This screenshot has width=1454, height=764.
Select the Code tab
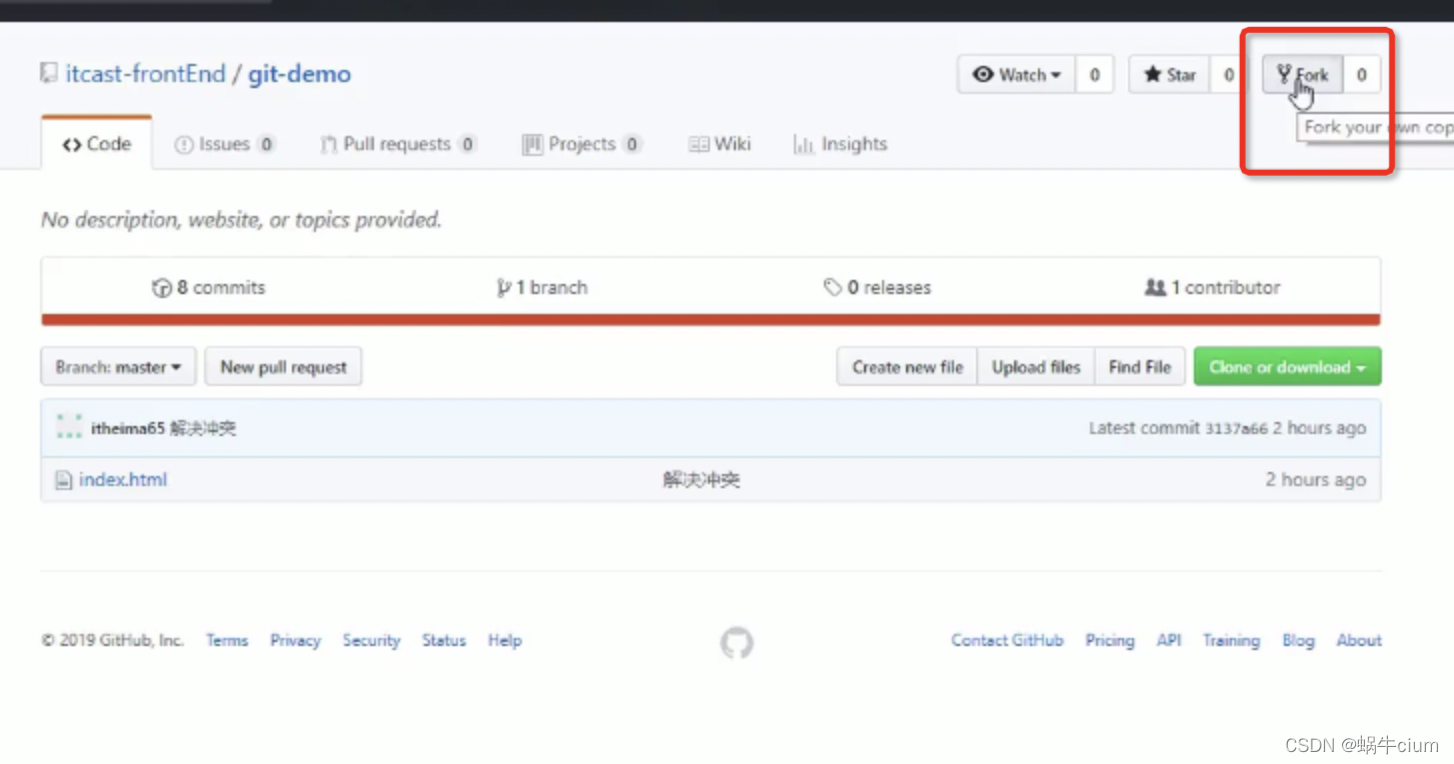(x=97, y=144)
